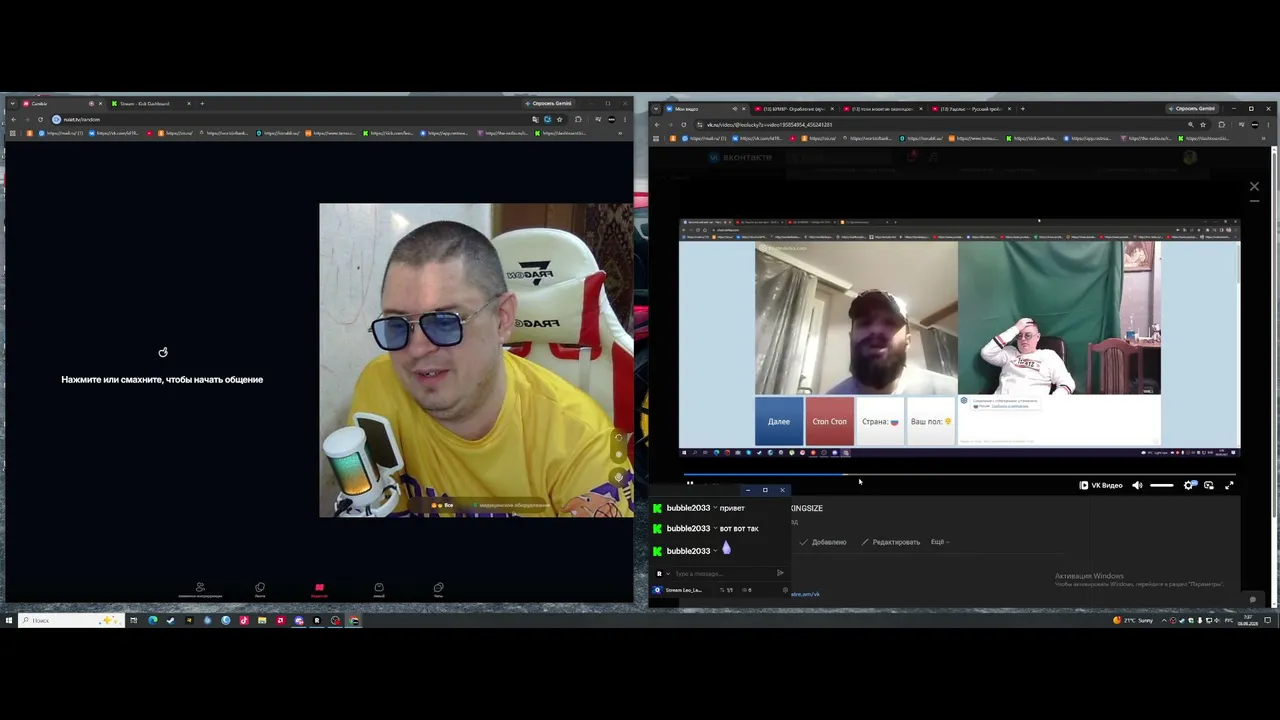Click Редактировать below the video
The width and height of the screenshot is (1280, 720).
point(890,542)
